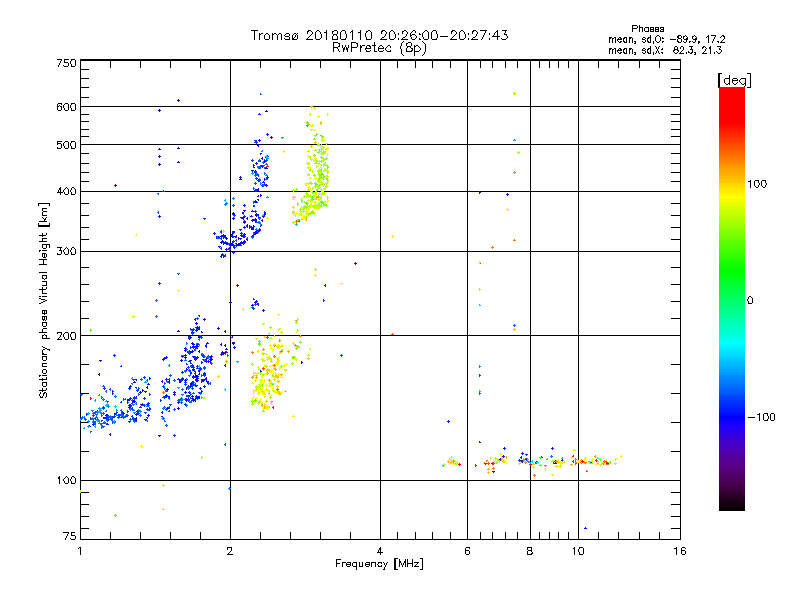Screen dimensions: 800x600
Task: Click the "RwPretec (8p)" subtitle
Action: (379, 48)
